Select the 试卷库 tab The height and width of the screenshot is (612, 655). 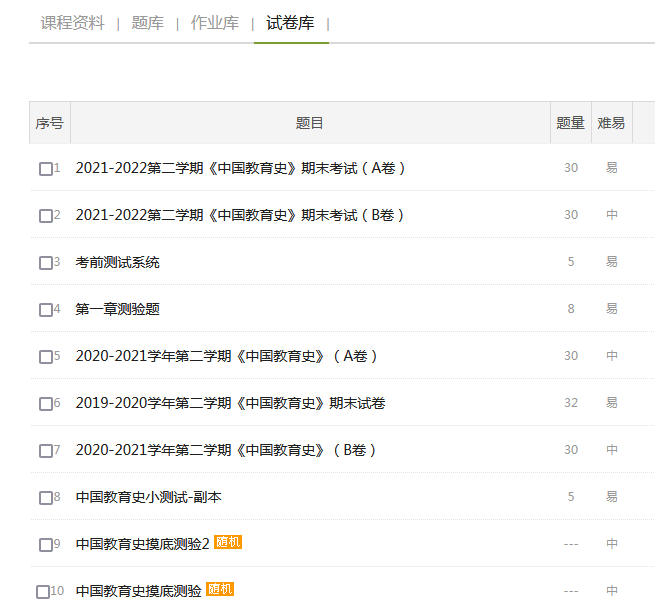[290, 23]
